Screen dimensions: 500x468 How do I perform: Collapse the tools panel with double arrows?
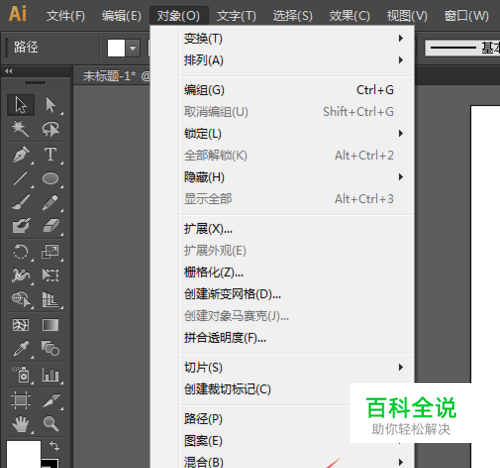(9, 71)
